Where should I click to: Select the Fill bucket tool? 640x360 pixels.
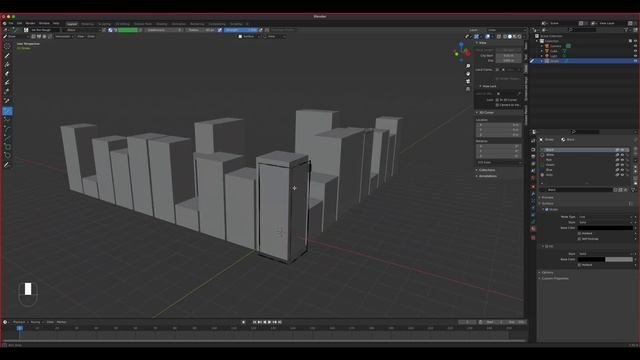7,65
